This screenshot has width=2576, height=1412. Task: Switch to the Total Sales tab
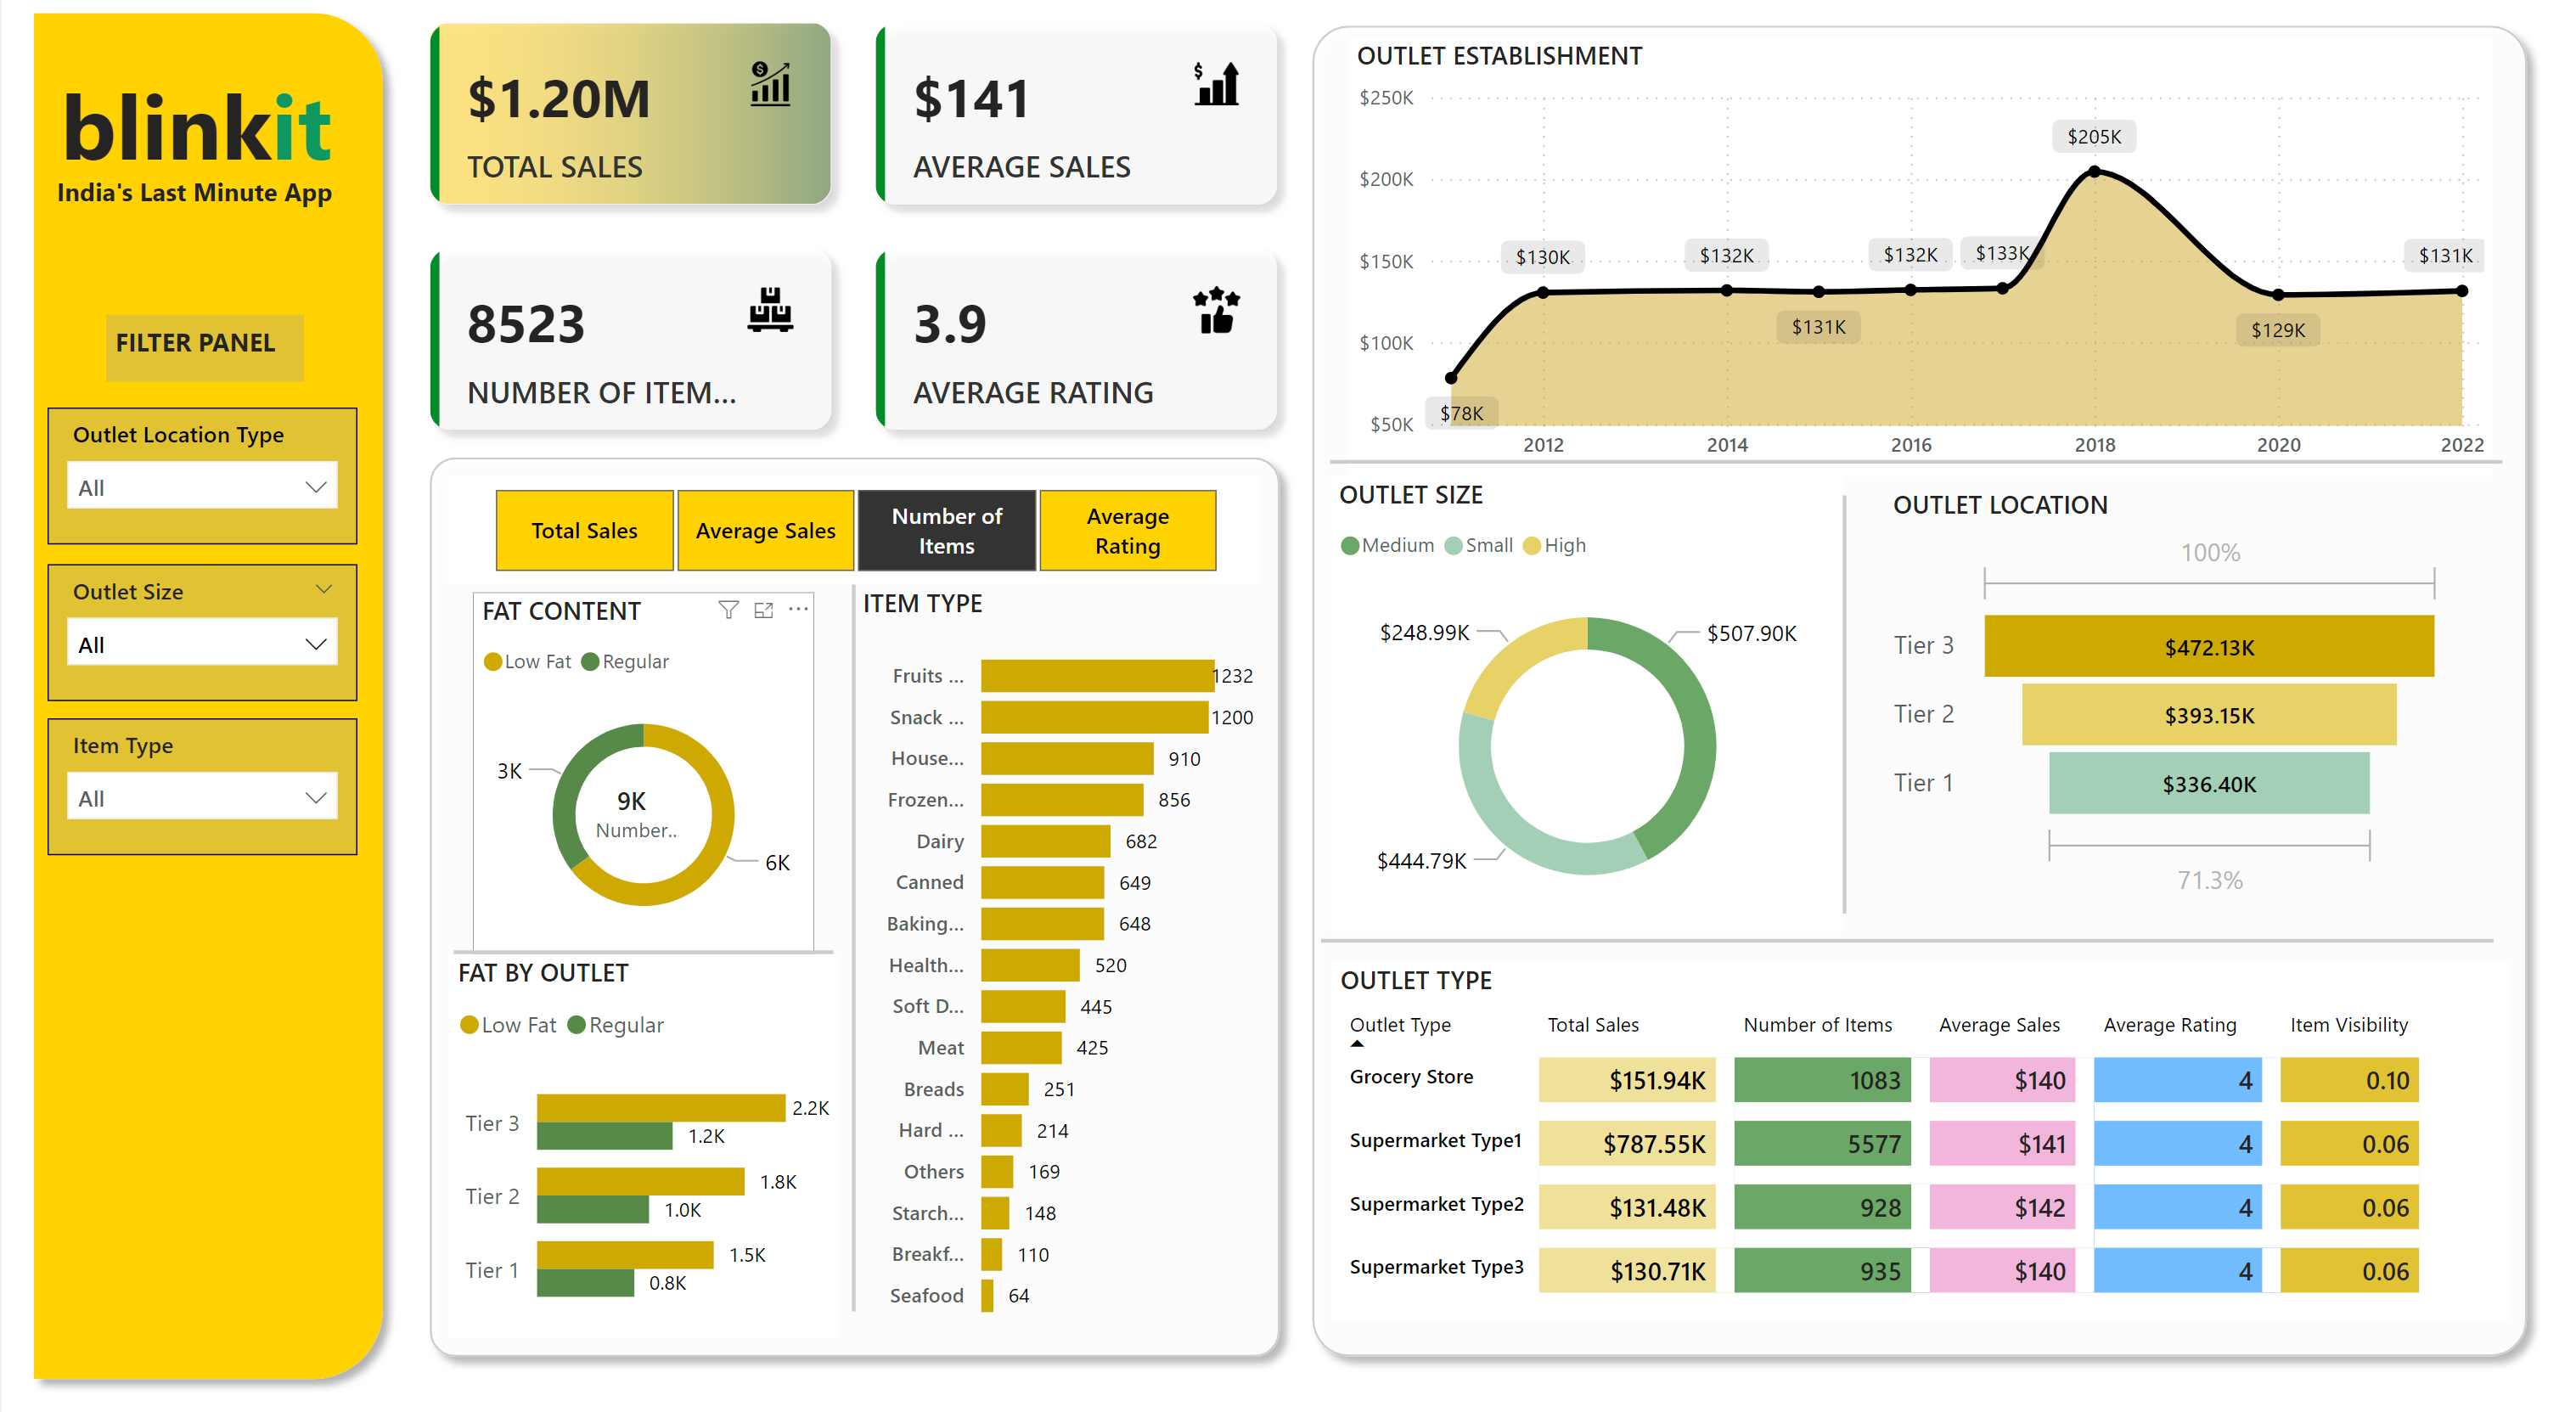point(584,530)
